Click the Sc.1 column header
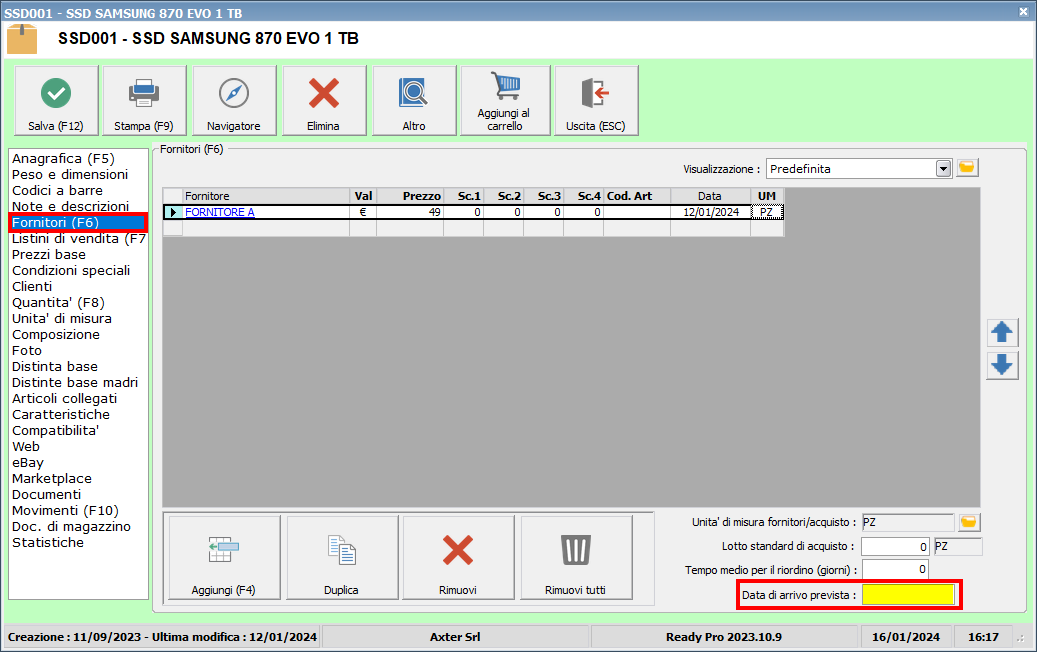This screenshot has width=1037, height=652. point(464,196)
